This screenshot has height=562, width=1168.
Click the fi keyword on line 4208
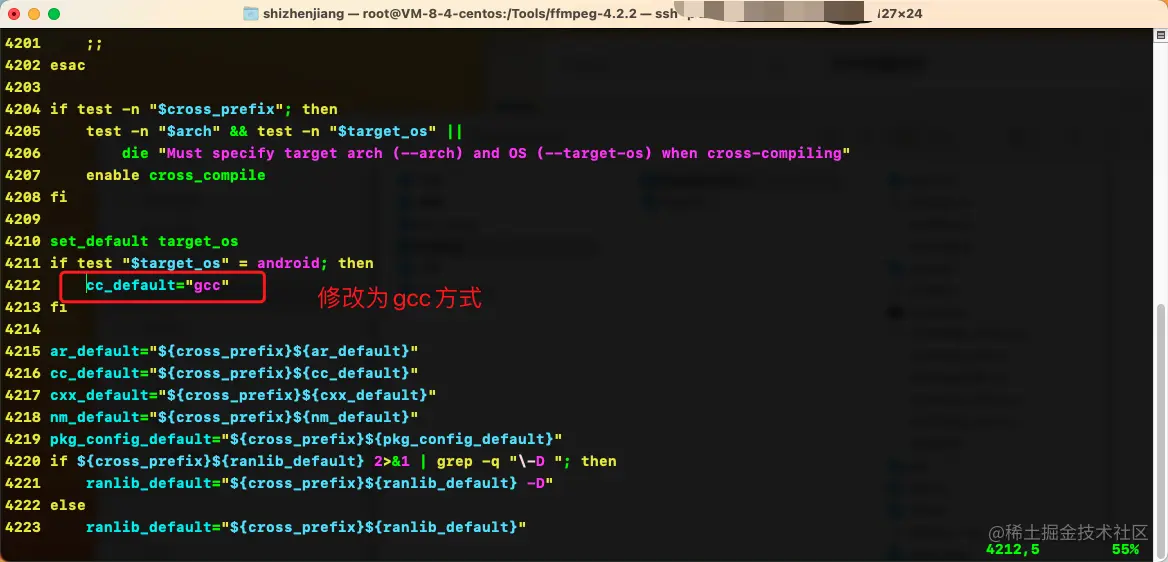point(59,198)
